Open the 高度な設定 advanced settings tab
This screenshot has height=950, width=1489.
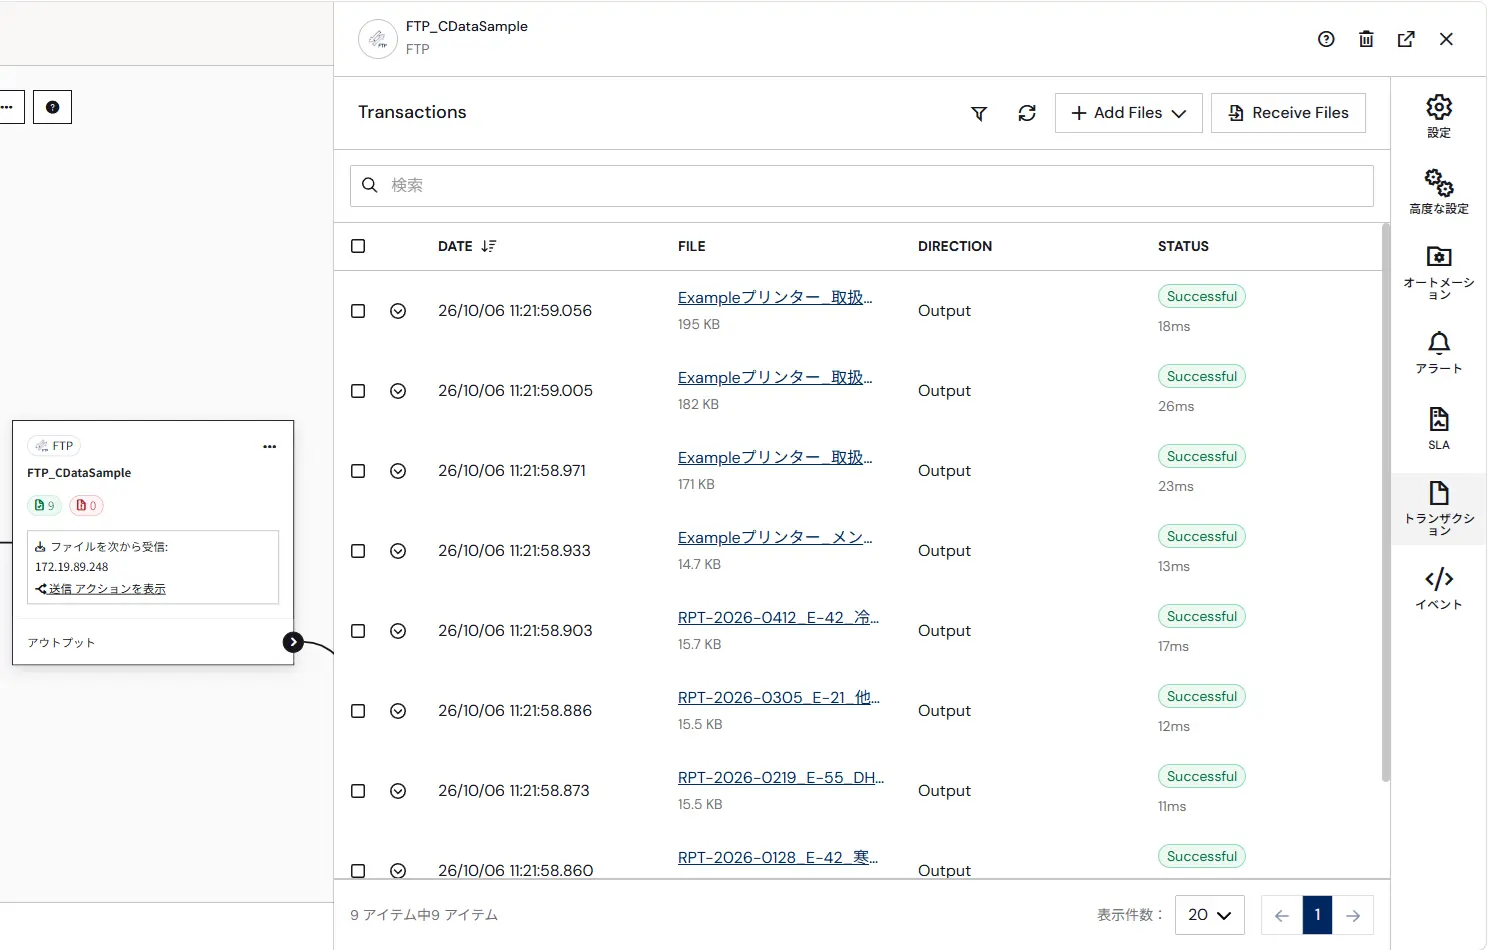click(1439, 192)
